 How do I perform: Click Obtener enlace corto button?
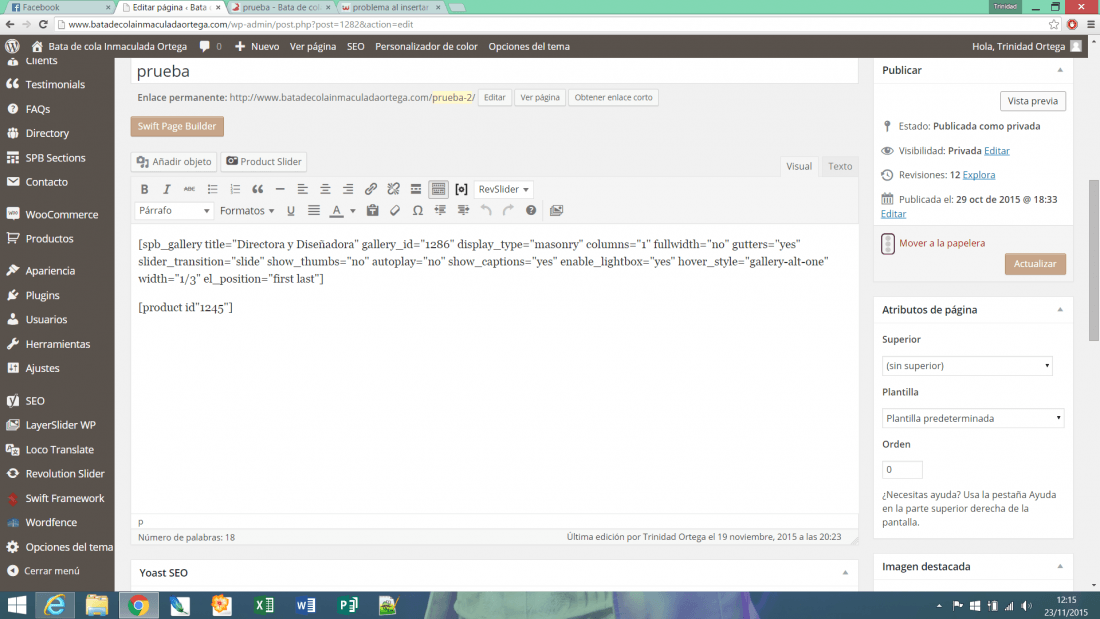pyautogui.click(x=613, y=98)
